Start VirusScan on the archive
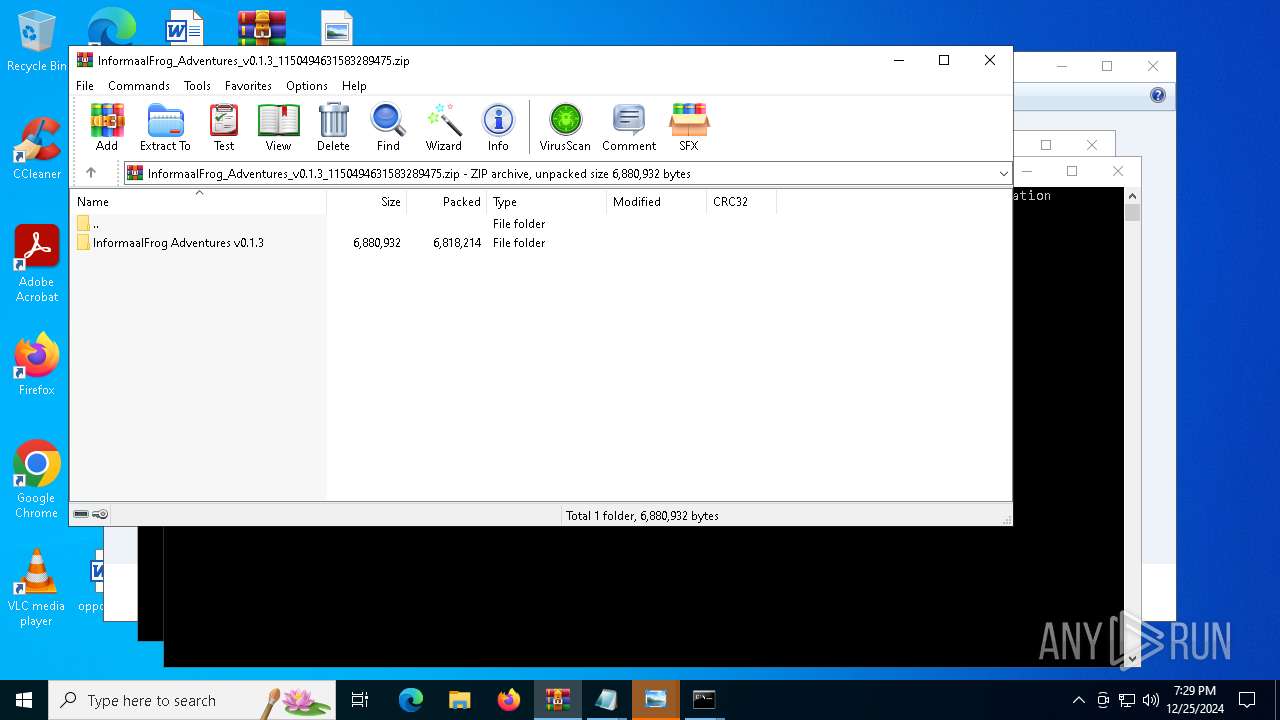This screenshot has width=1280, height=720. click(565, 127)
